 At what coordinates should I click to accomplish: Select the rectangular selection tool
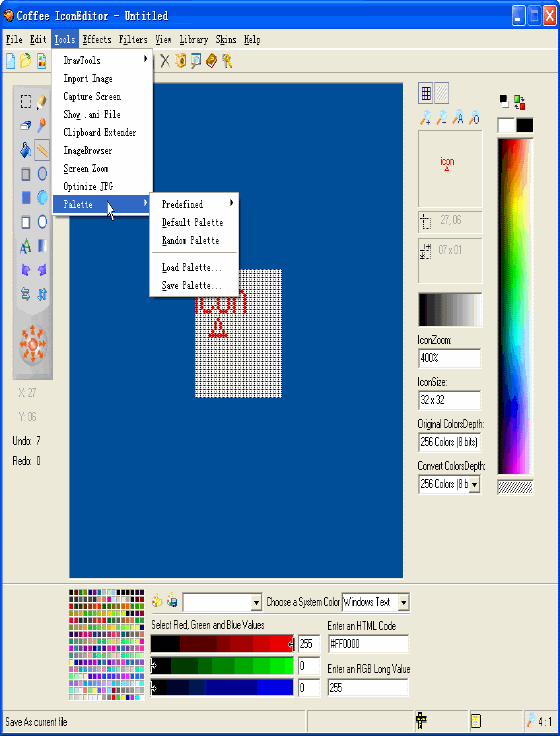26,101
